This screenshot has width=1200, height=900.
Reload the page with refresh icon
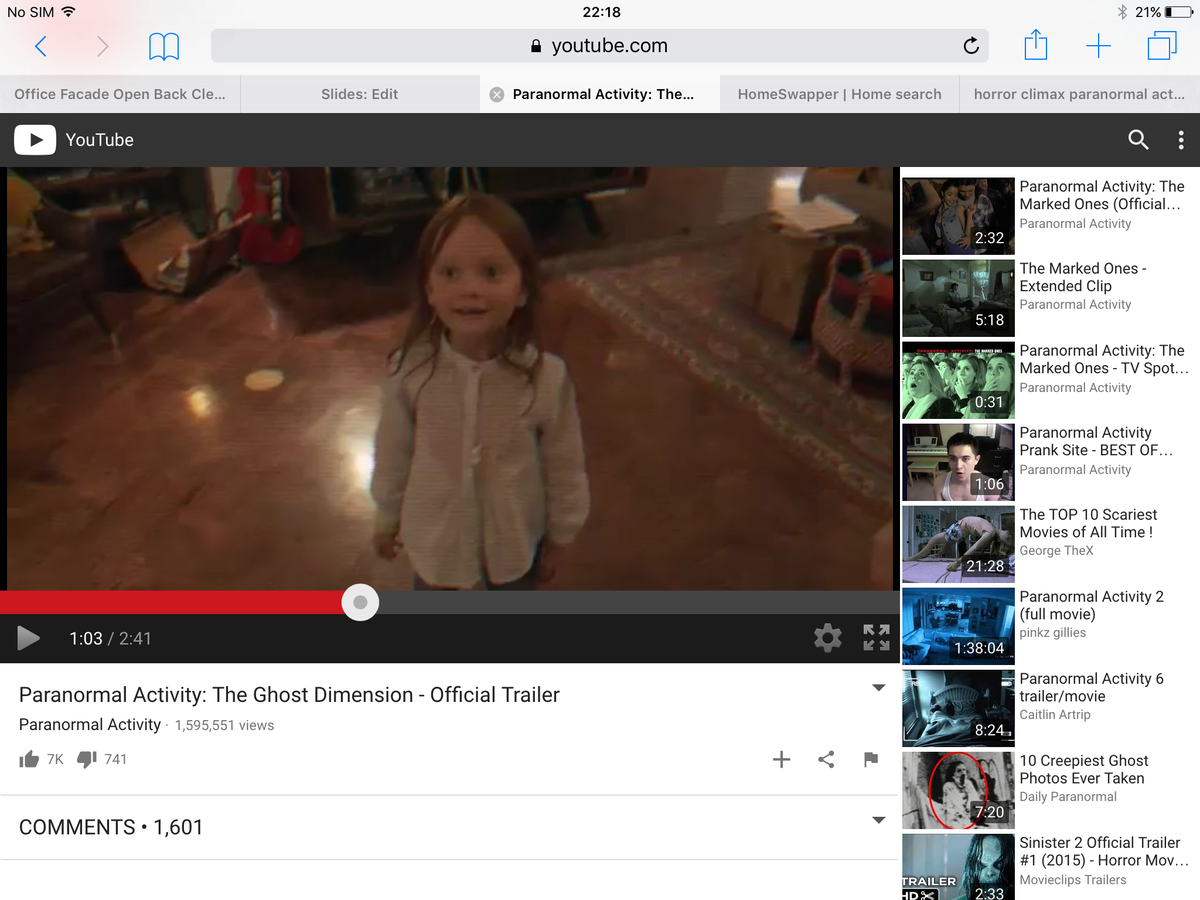pyautogui.click(x=970, y=46)
